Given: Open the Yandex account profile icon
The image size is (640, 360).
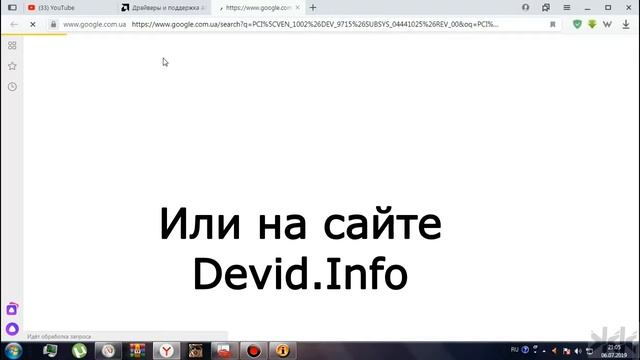Looking at the screenshot, I should coord(525,7).
